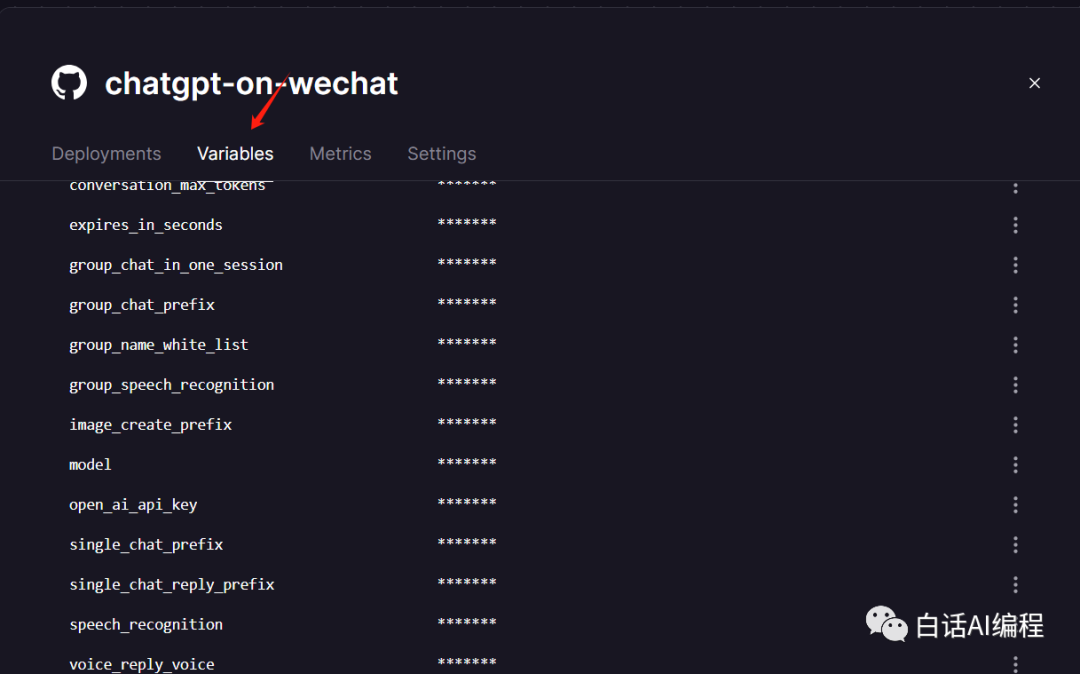Open three-dot menu for group_name_white_list
Viewport: 1080px width, 674px height.
(1015, 345)
